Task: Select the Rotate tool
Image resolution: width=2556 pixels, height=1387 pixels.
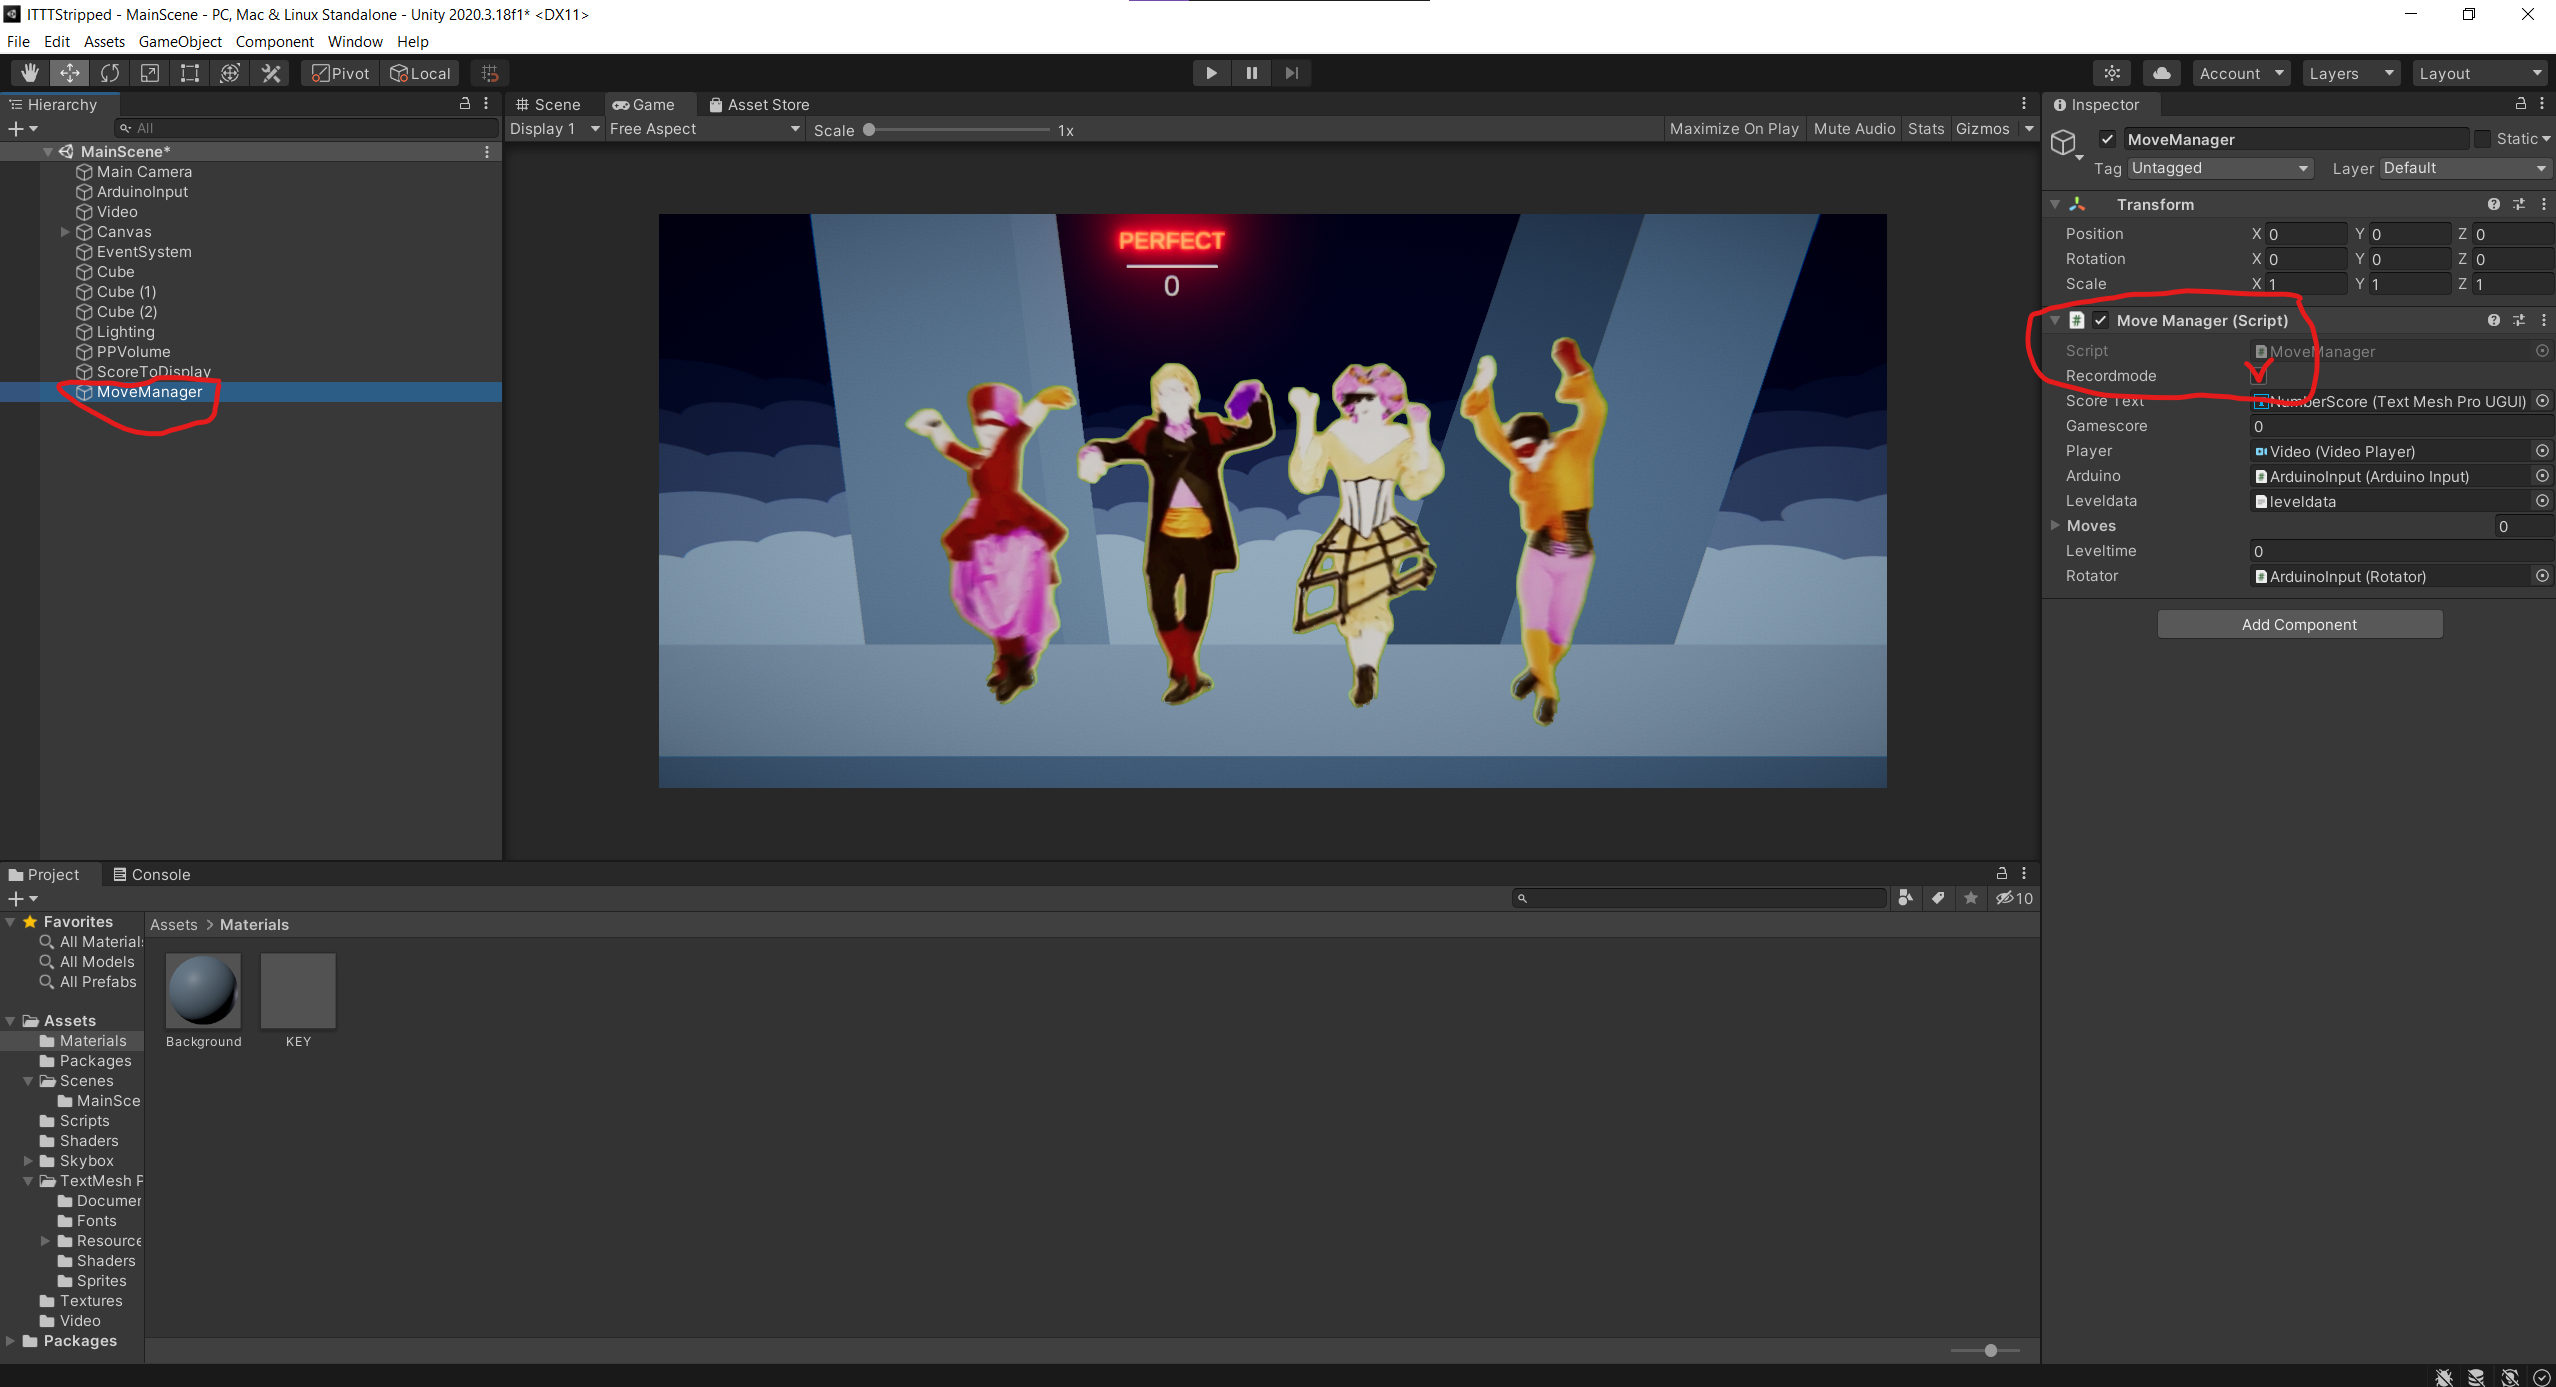Action: (110, 73)
